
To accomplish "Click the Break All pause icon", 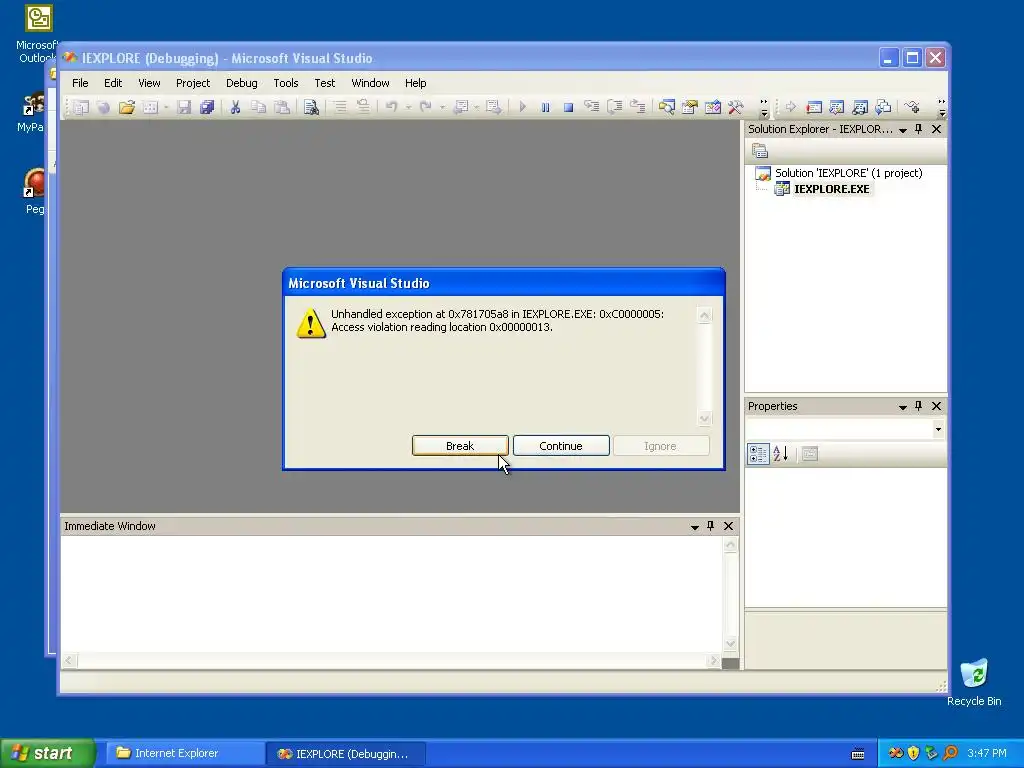I will pos(545,107).
